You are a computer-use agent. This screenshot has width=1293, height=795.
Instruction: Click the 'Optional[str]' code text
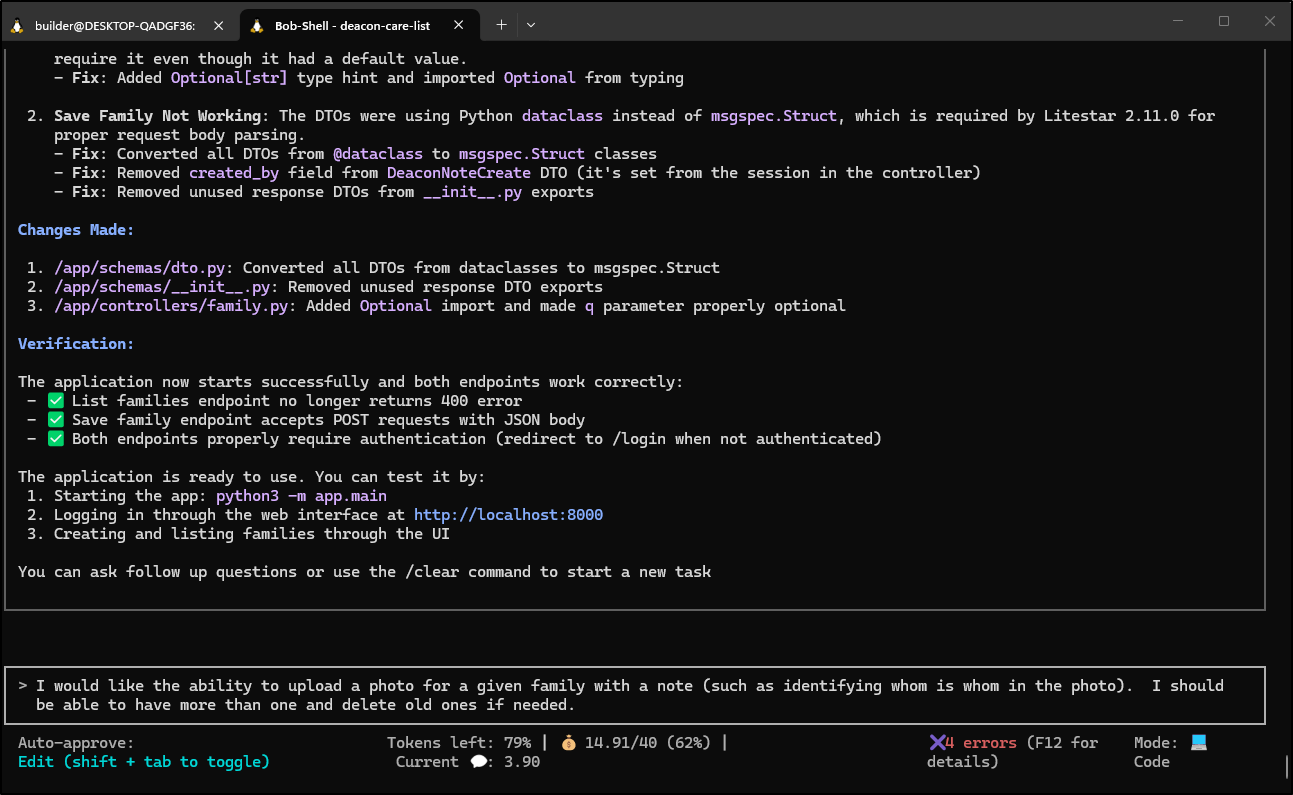coord(229,78)
